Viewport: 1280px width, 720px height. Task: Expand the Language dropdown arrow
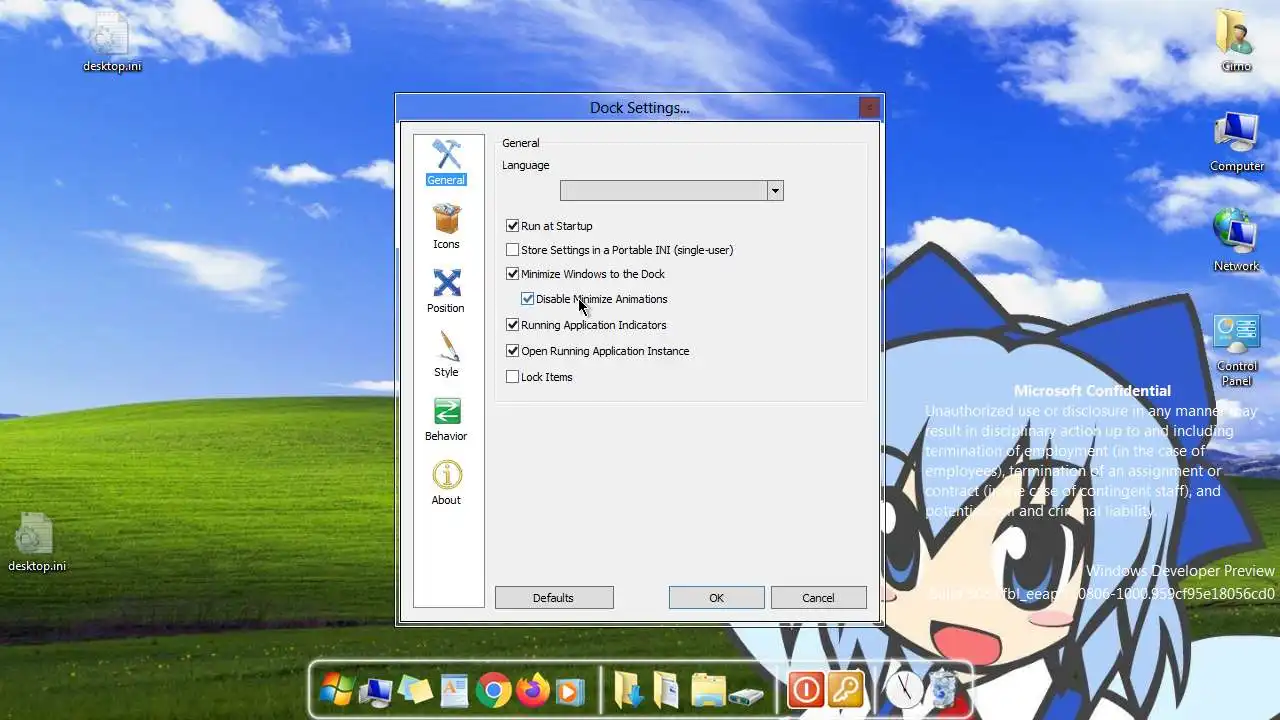pyautogui.click(x=775, y=191)
